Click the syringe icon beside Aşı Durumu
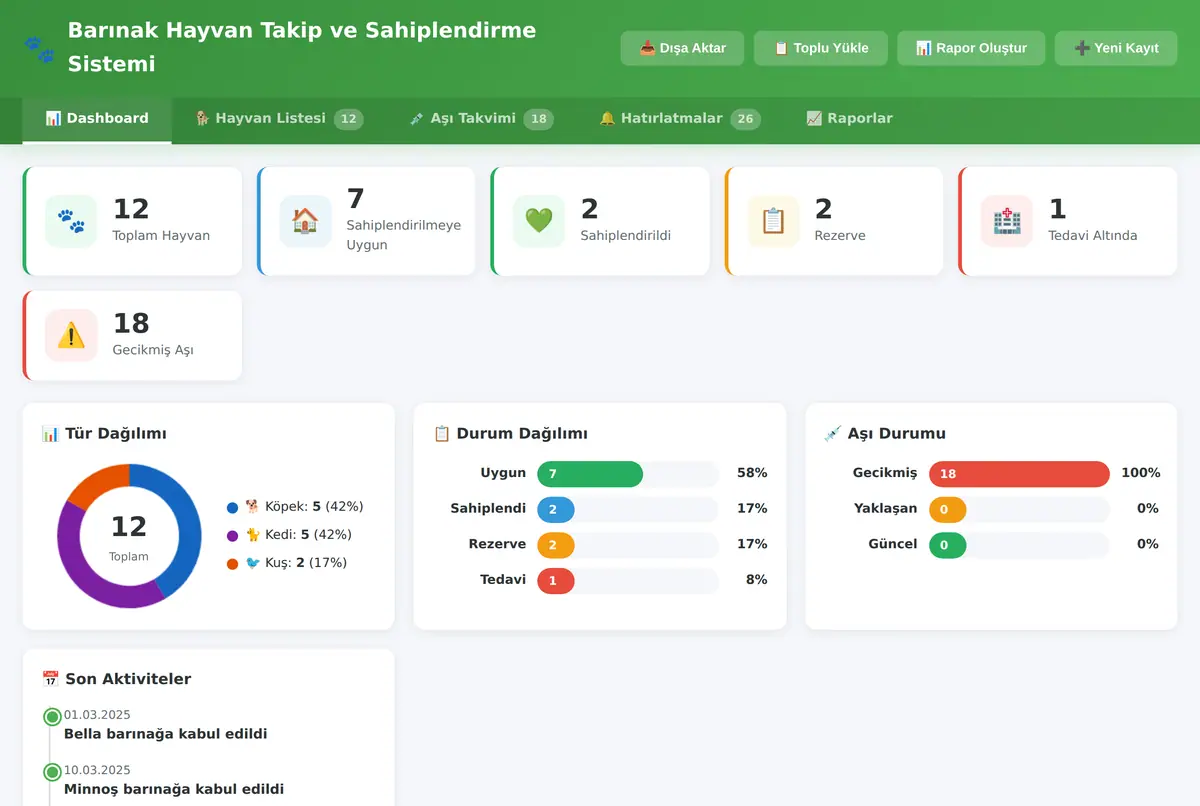Screen dimensions: 1200x806 pyautogui.click(x=833, y=434)
